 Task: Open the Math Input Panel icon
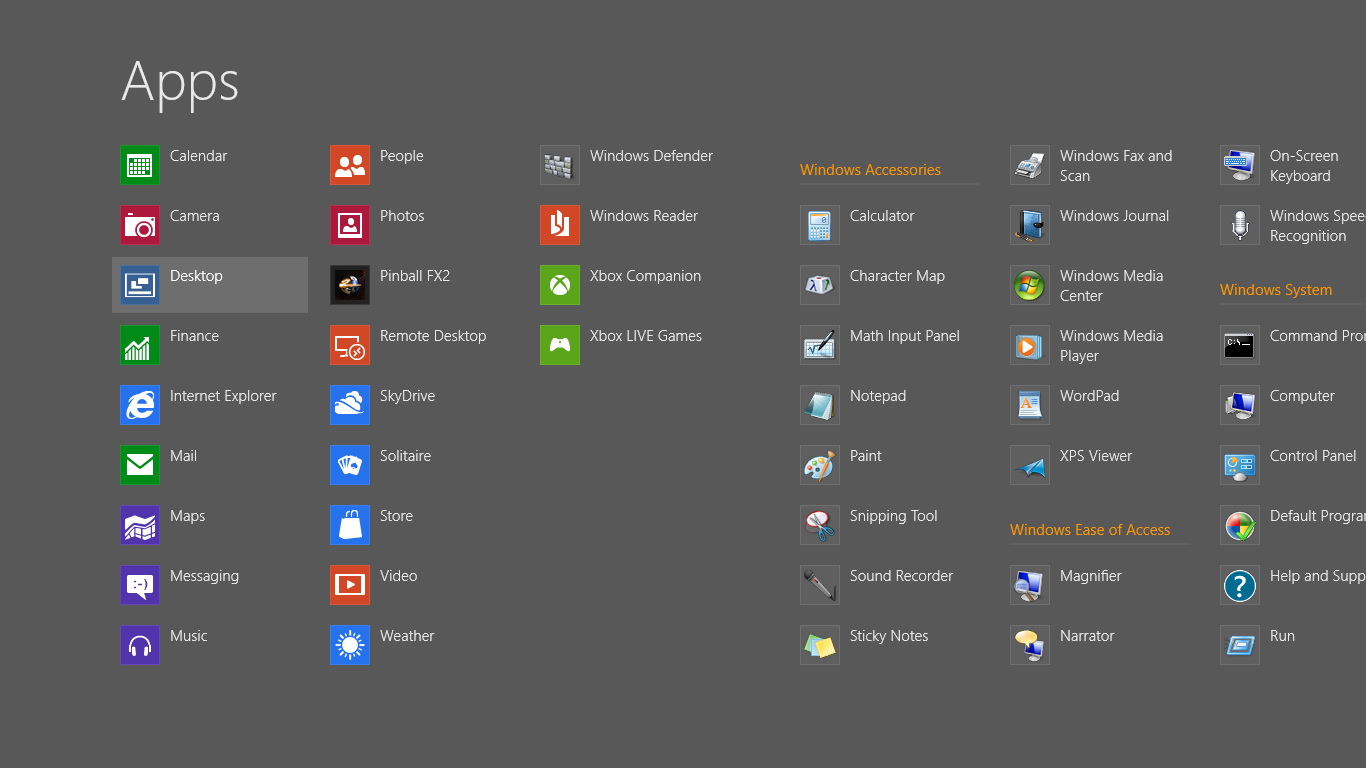click(820, 345)
